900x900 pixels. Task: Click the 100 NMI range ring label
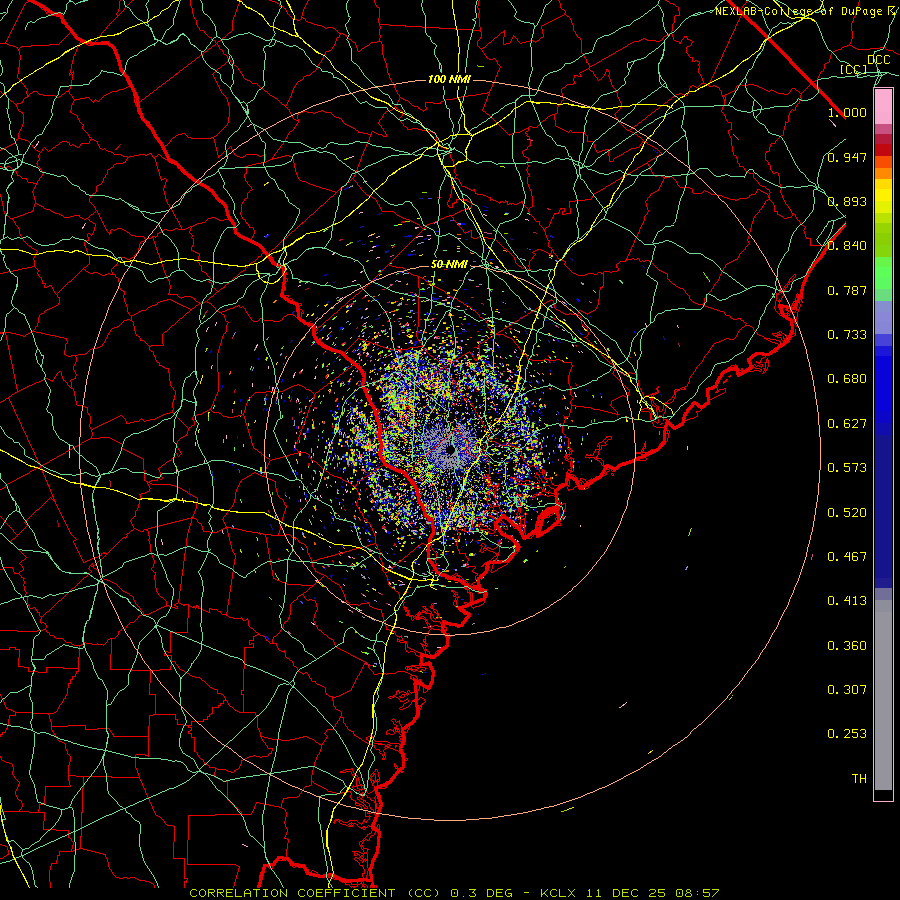click(x=449, y=79)
